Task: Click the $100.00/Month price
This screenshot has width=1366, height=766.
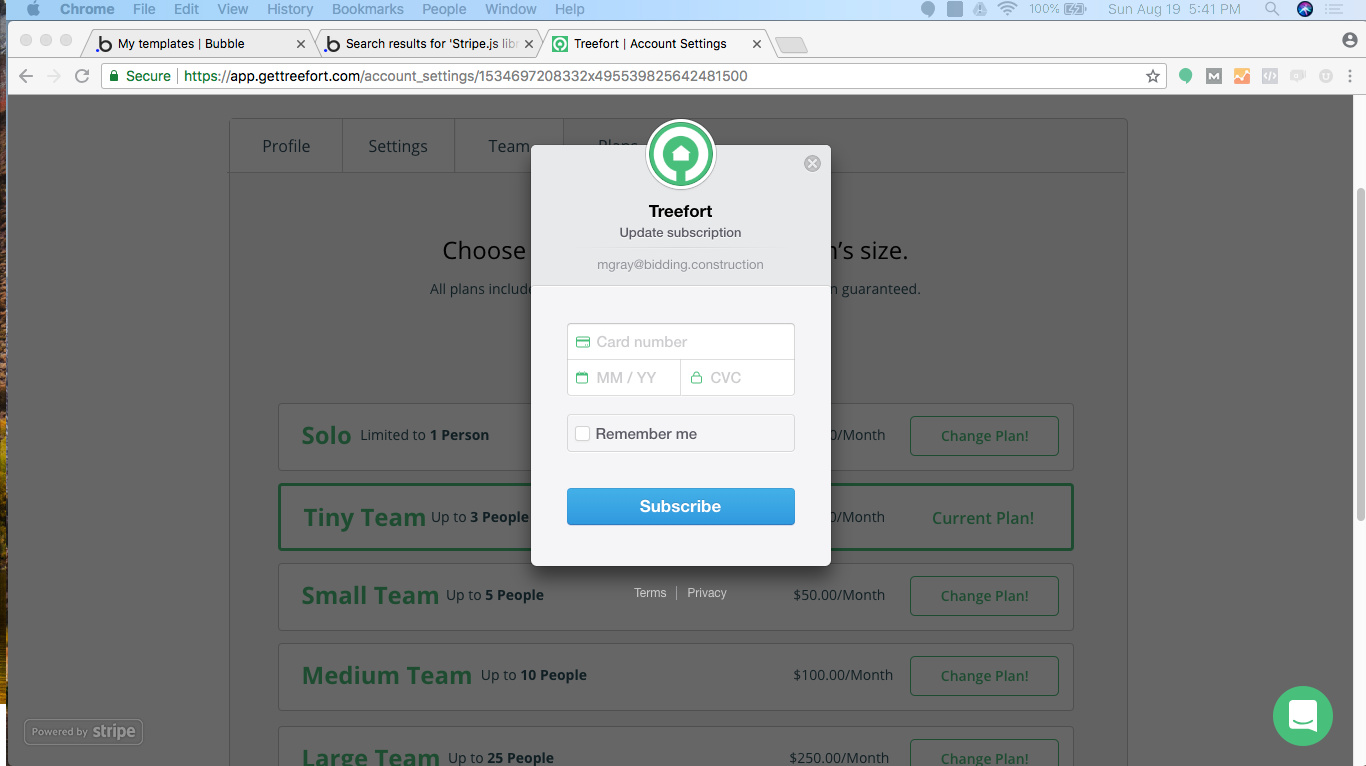Action: click(x=843, y=675)
